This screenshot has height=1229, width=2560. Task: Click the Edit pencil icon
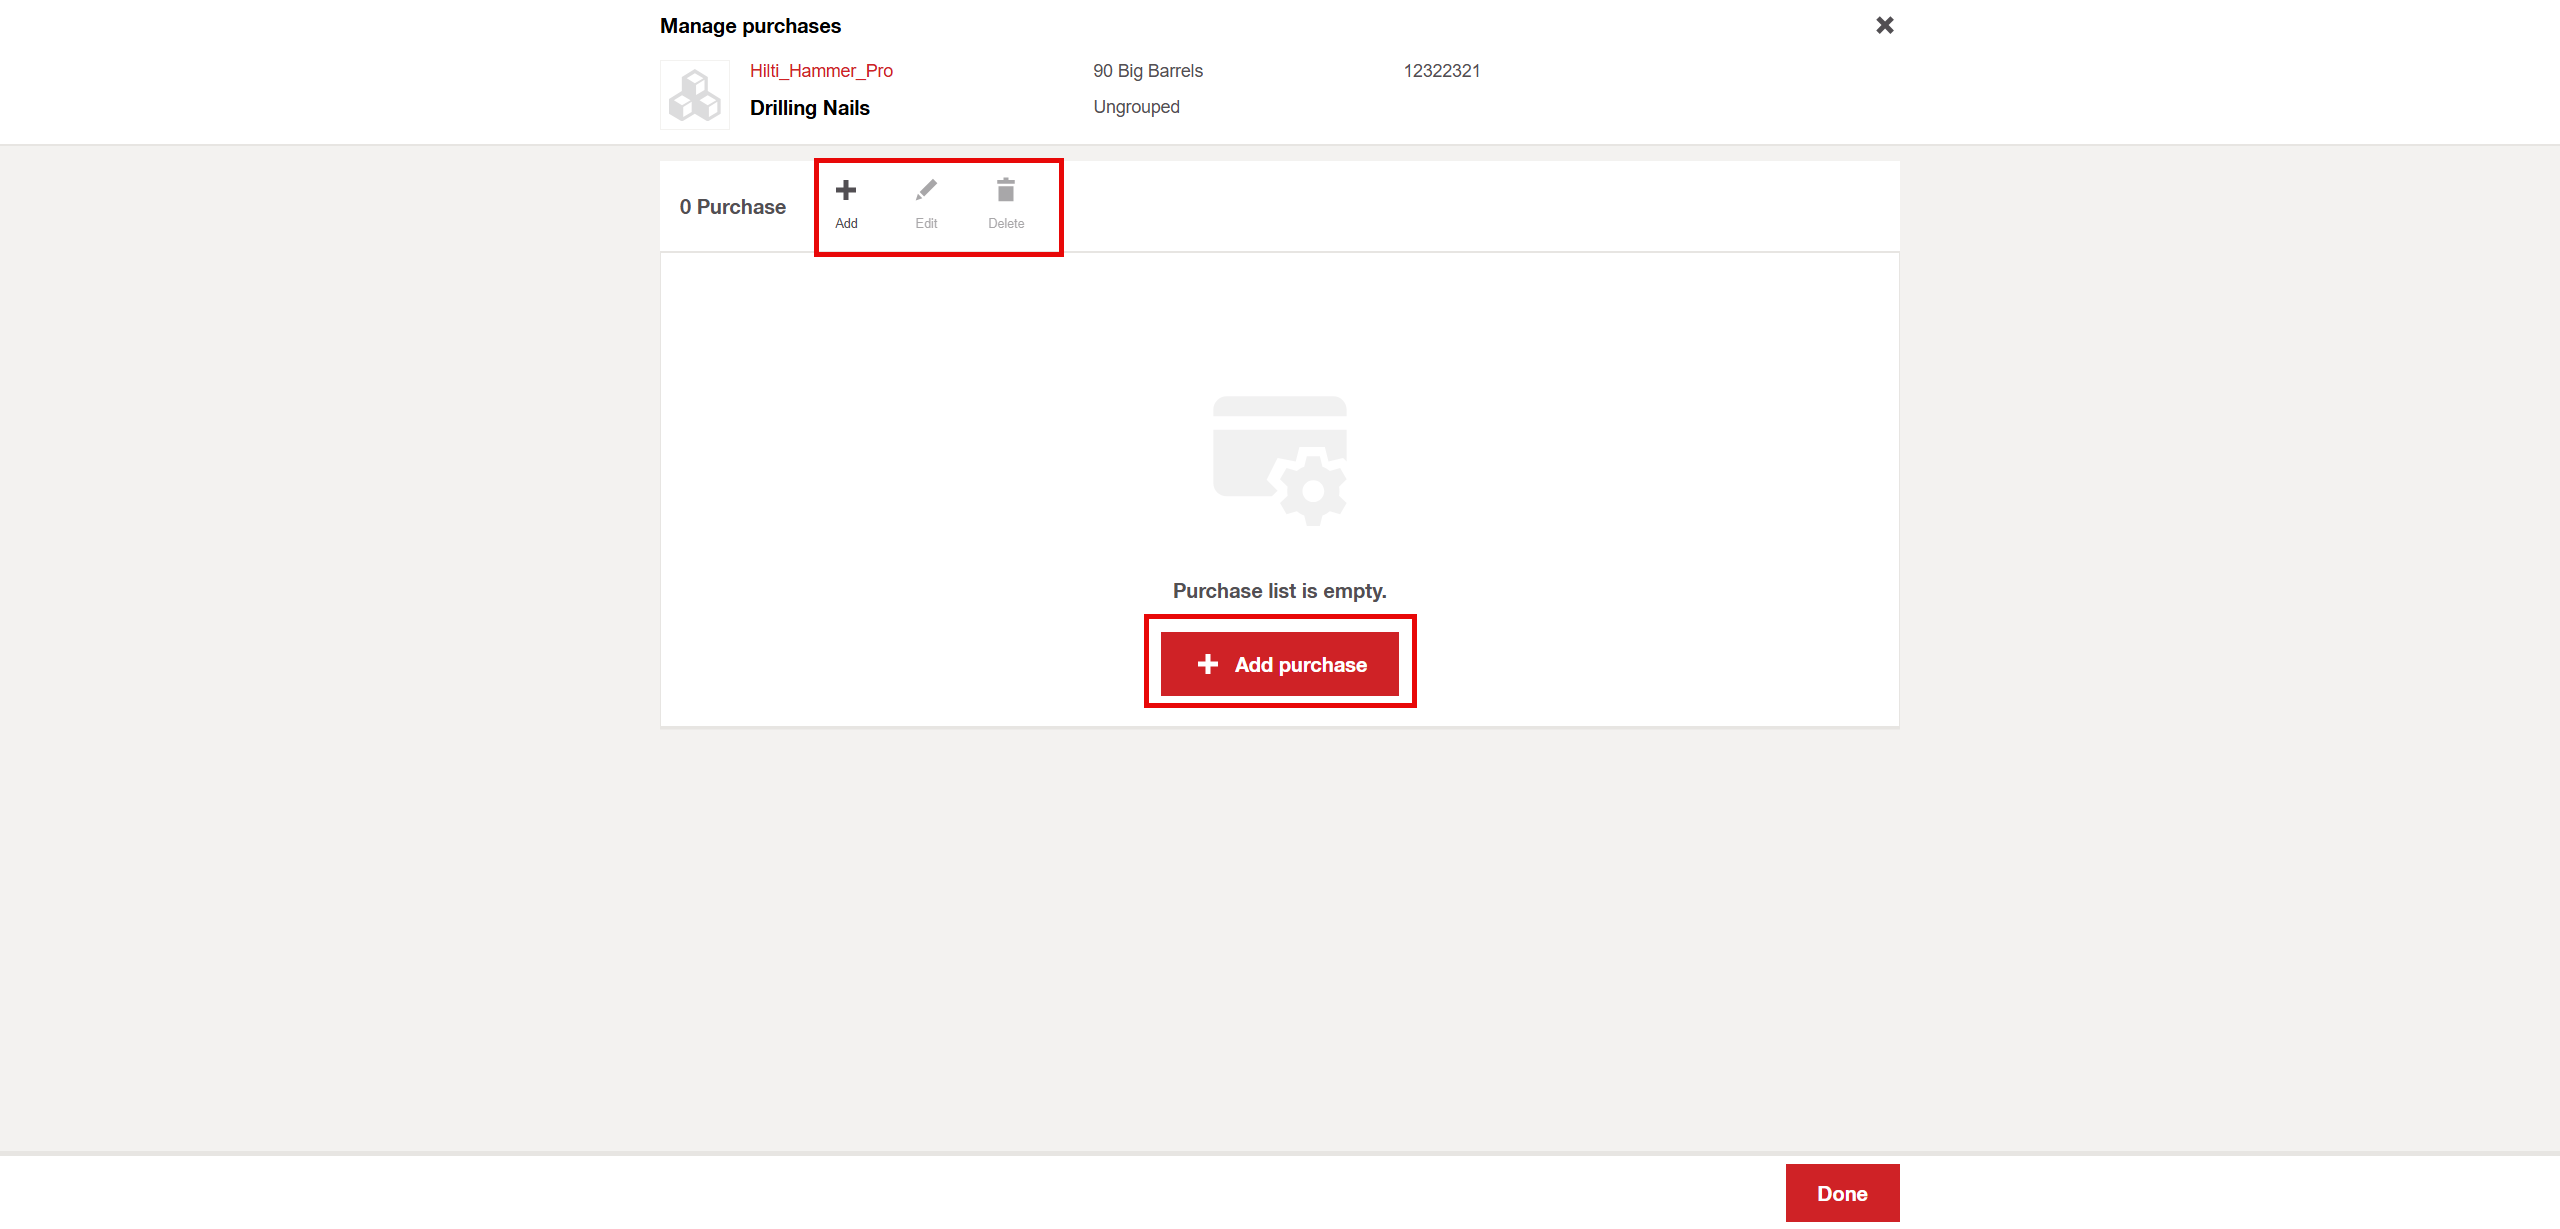[926, 190]
